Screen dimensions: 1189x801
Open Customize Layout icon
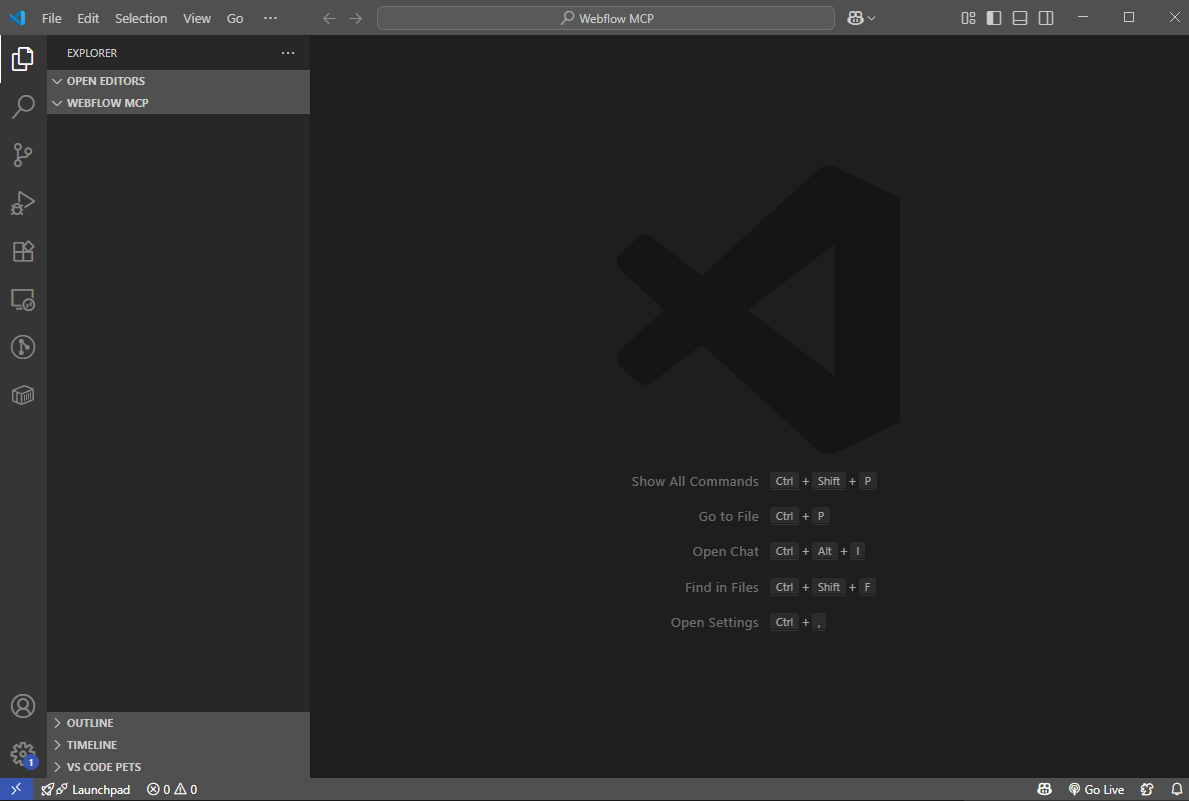click(968, 18)
